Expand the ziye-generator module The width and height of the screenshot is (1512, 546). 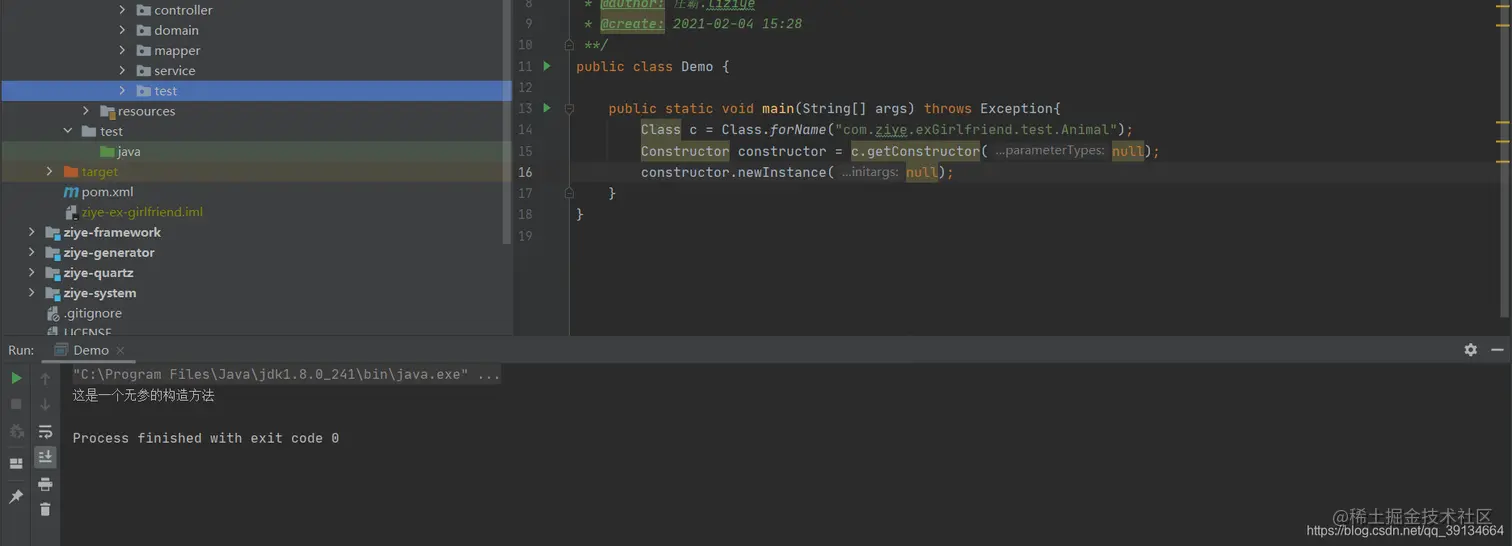tap(32, 252)
